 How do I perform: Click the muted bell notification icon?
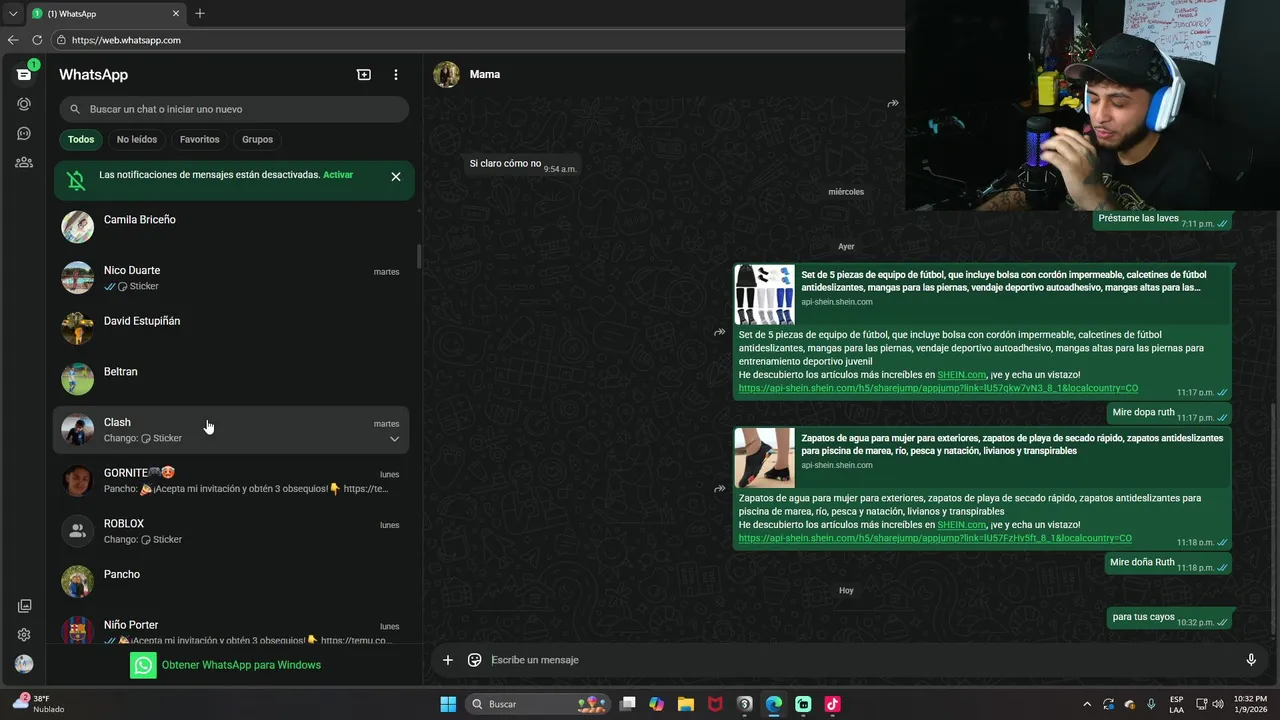point(76,180)
